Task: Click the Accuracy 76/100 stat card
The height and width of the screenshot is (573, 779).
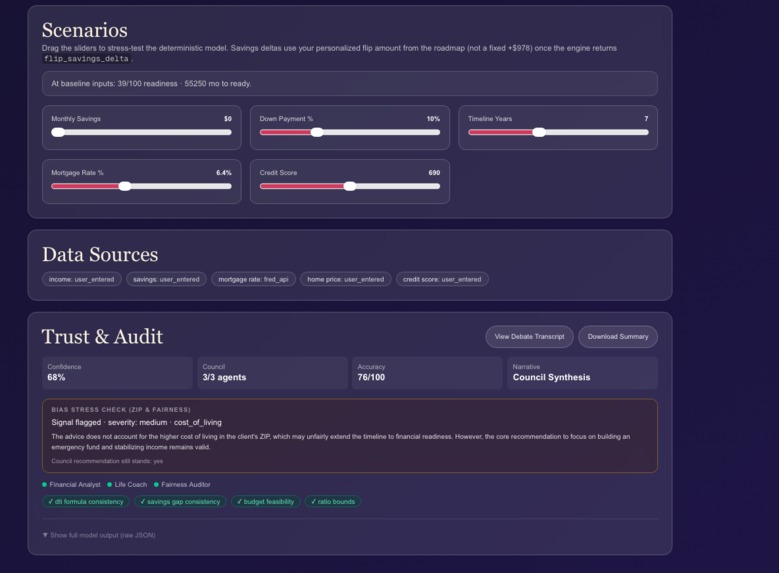Action: pos(427,373)
